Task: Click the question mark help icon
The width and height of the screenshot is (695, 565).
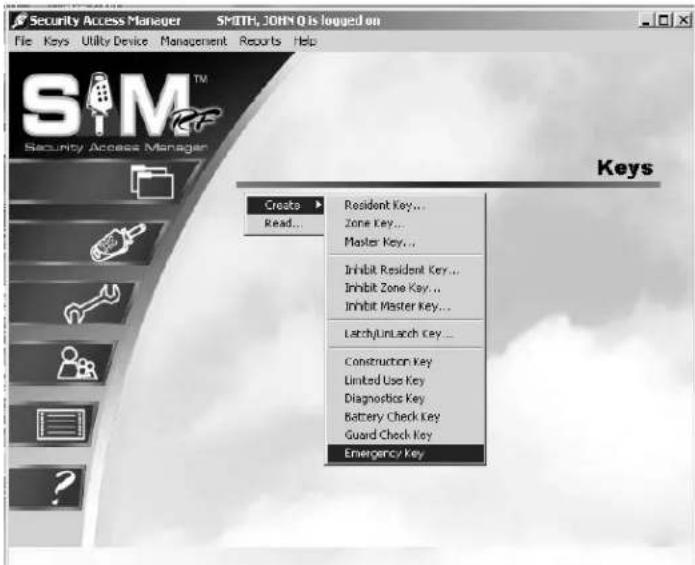Action: pyautogui.click(x=62, y=487)
